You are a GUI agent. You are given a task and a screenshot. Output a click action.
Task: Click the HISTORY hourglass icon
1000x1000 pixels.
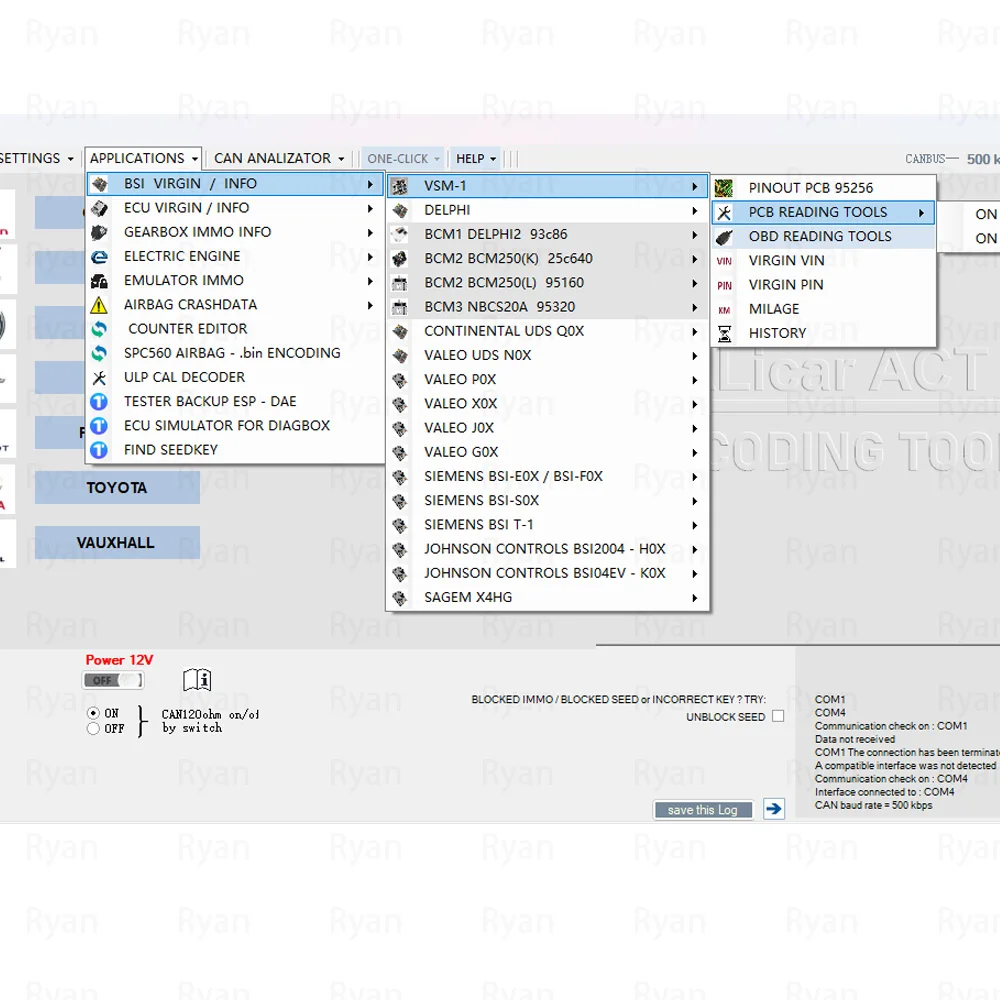coord(724,334)
